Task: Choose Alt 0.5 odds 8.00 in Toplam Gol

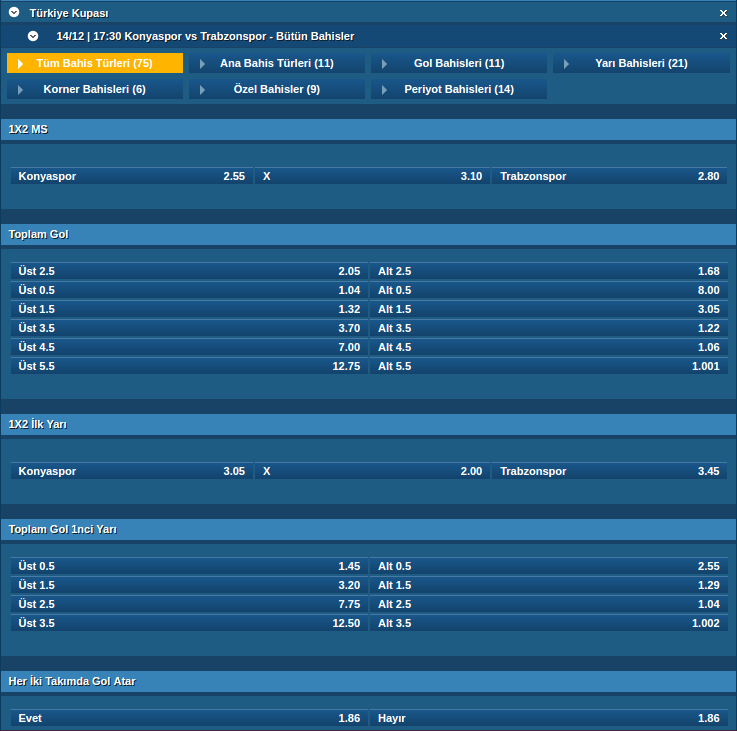Action: (549, 290)
